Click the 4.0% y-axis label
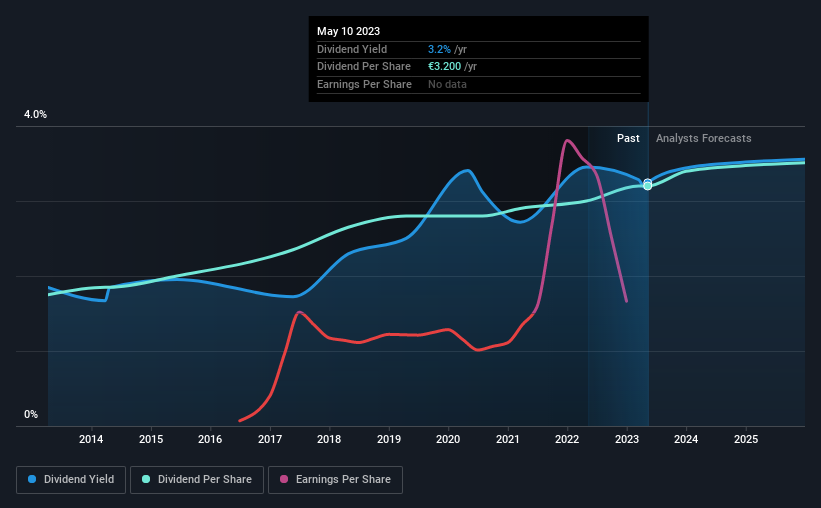Screen dimensions: 821x508 (35, 114)
